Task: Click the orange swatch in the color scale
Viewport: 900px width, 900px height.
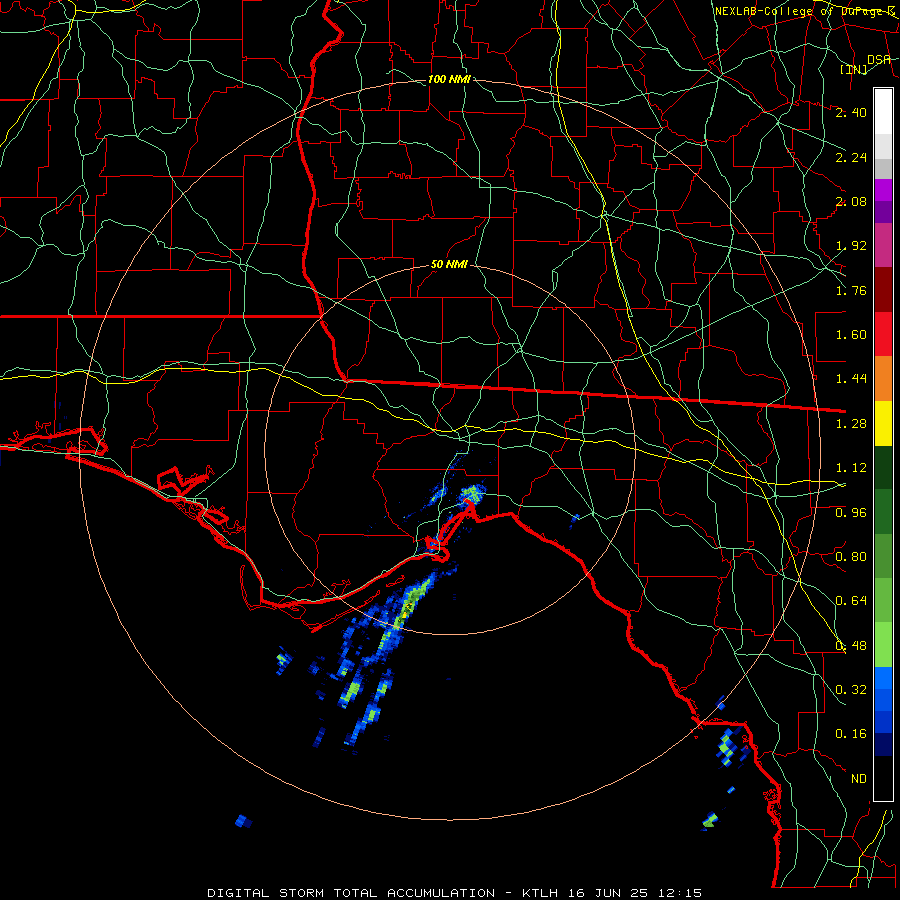Action: pos(883,379)
